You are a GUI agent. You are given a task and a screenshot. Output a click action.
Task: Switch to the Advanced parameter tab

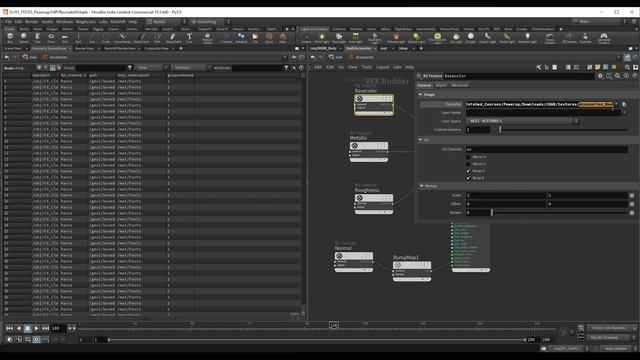[x=460, y=85]
